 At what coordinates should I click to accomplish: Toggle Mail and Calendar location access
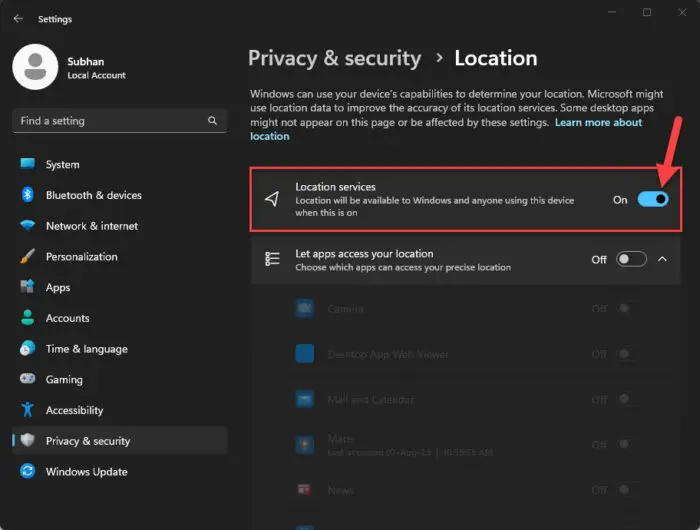coord(630,399)
